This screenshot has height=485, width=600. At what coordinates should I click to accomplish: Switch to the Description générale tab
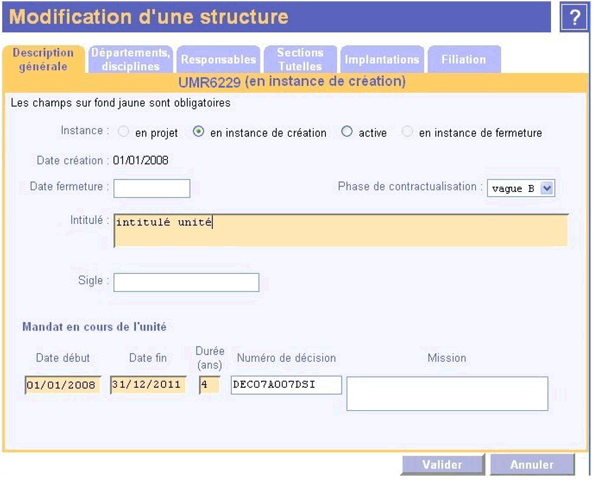(43, 59)
